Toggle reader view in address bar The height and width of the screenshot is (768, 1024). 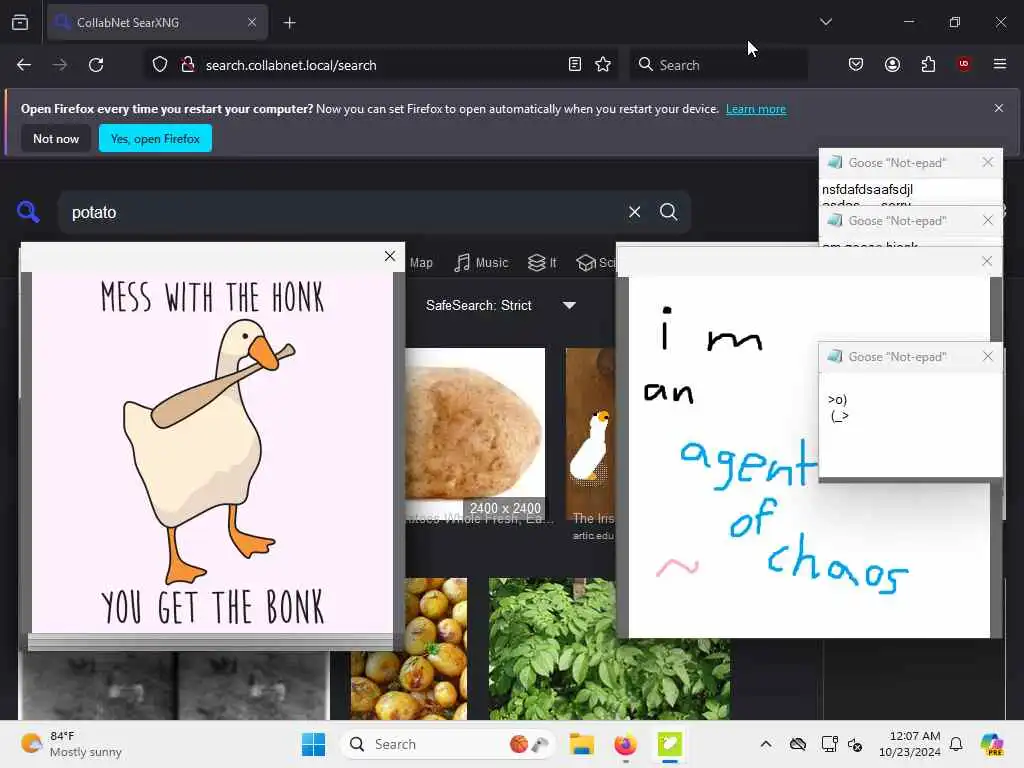click(x=575, y=65)
